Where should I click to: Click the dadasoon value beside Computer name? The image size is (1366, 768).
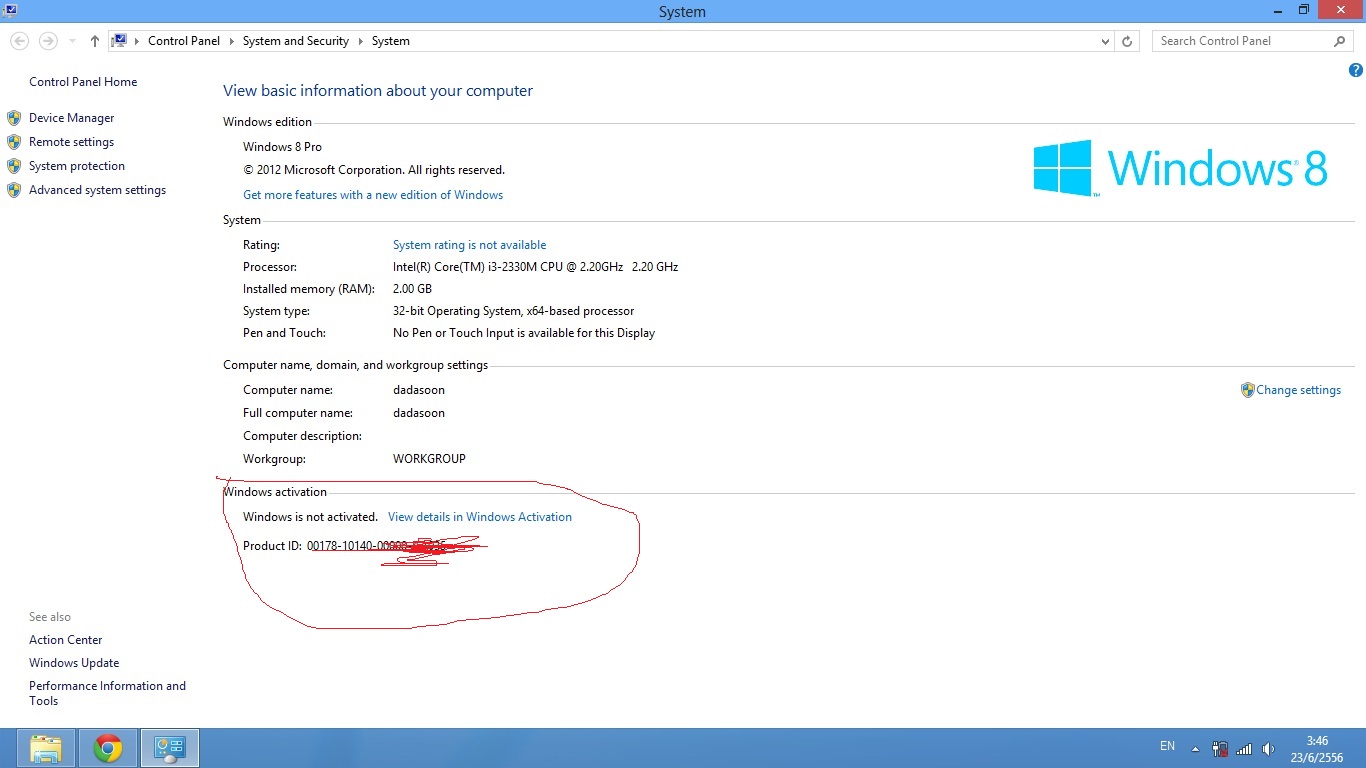point(419,390)
